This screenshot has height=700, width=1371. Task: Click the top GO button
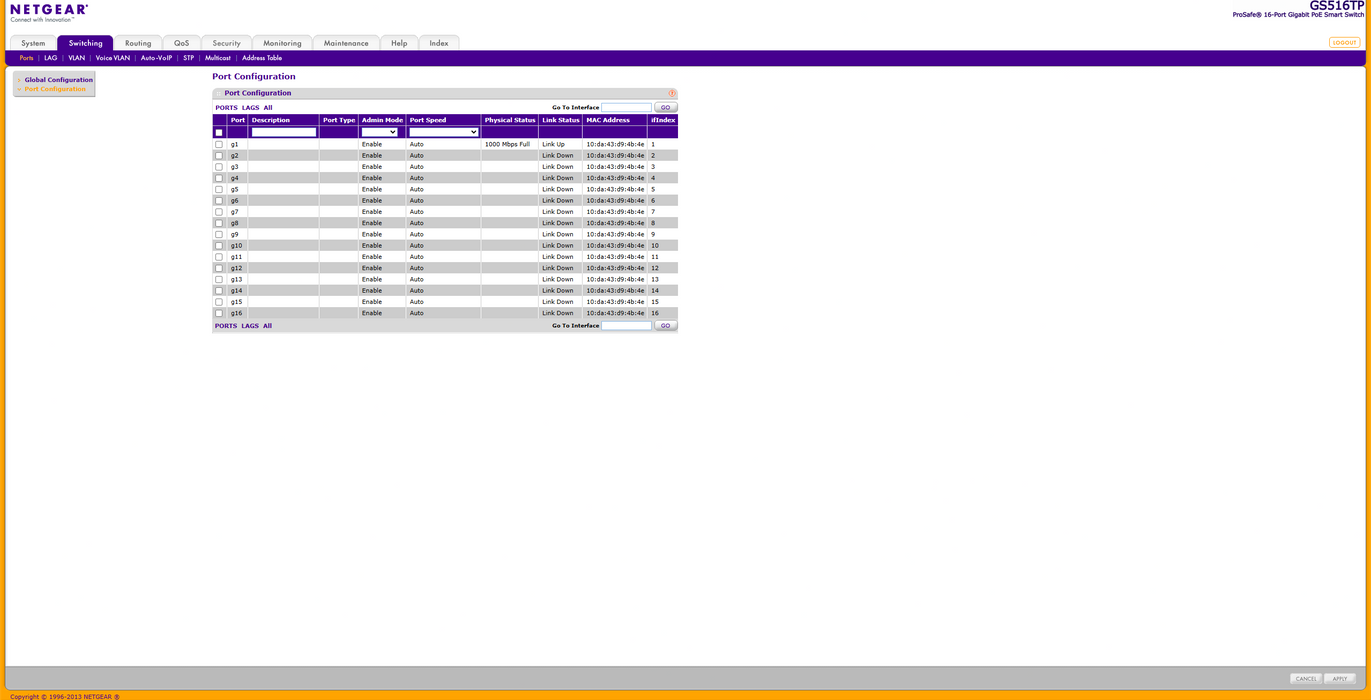tap(665, 107)
